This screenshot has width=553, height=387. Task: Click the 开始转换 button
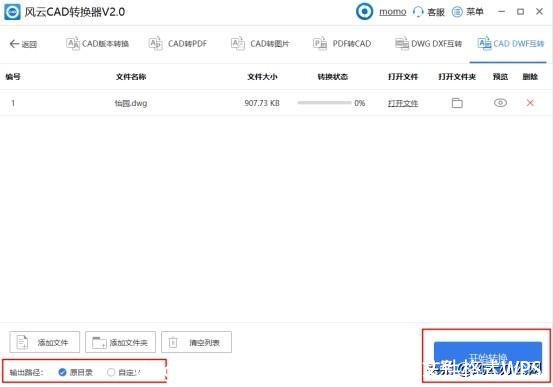coord(488,357)
